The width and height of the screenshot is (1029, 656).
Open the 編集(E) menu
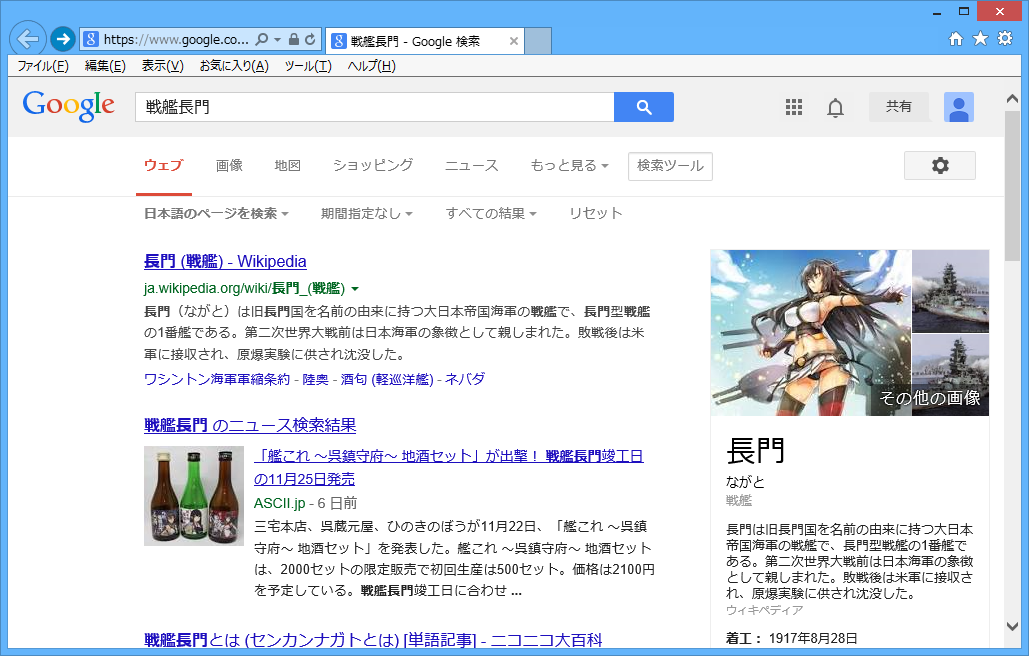coord(105,66)
